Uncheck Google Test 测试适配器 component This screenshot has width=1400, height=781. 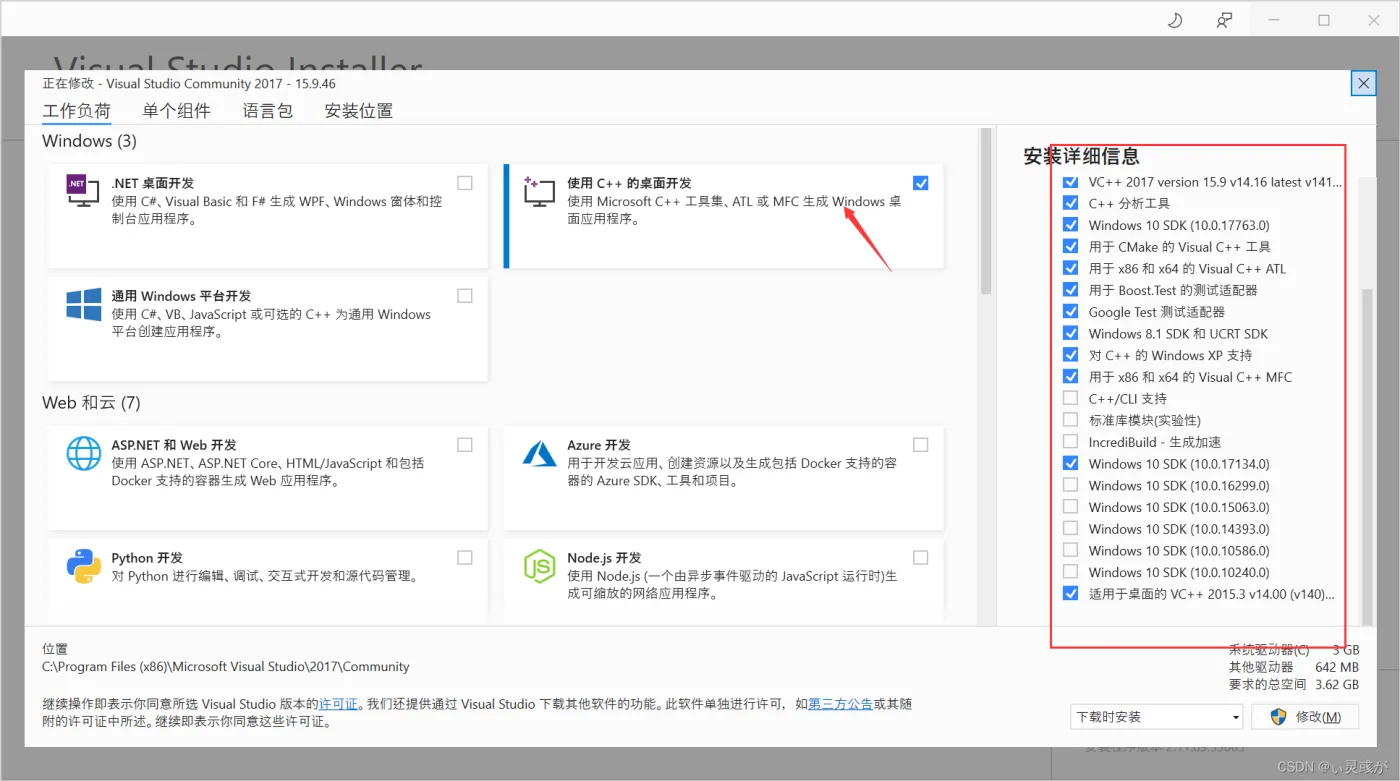coord(1071,312)
